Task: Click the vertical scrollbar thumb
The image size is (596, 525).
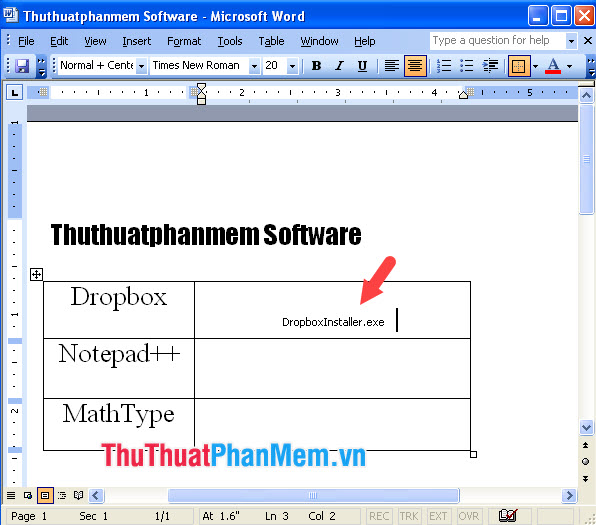Action: click(586, 160)
